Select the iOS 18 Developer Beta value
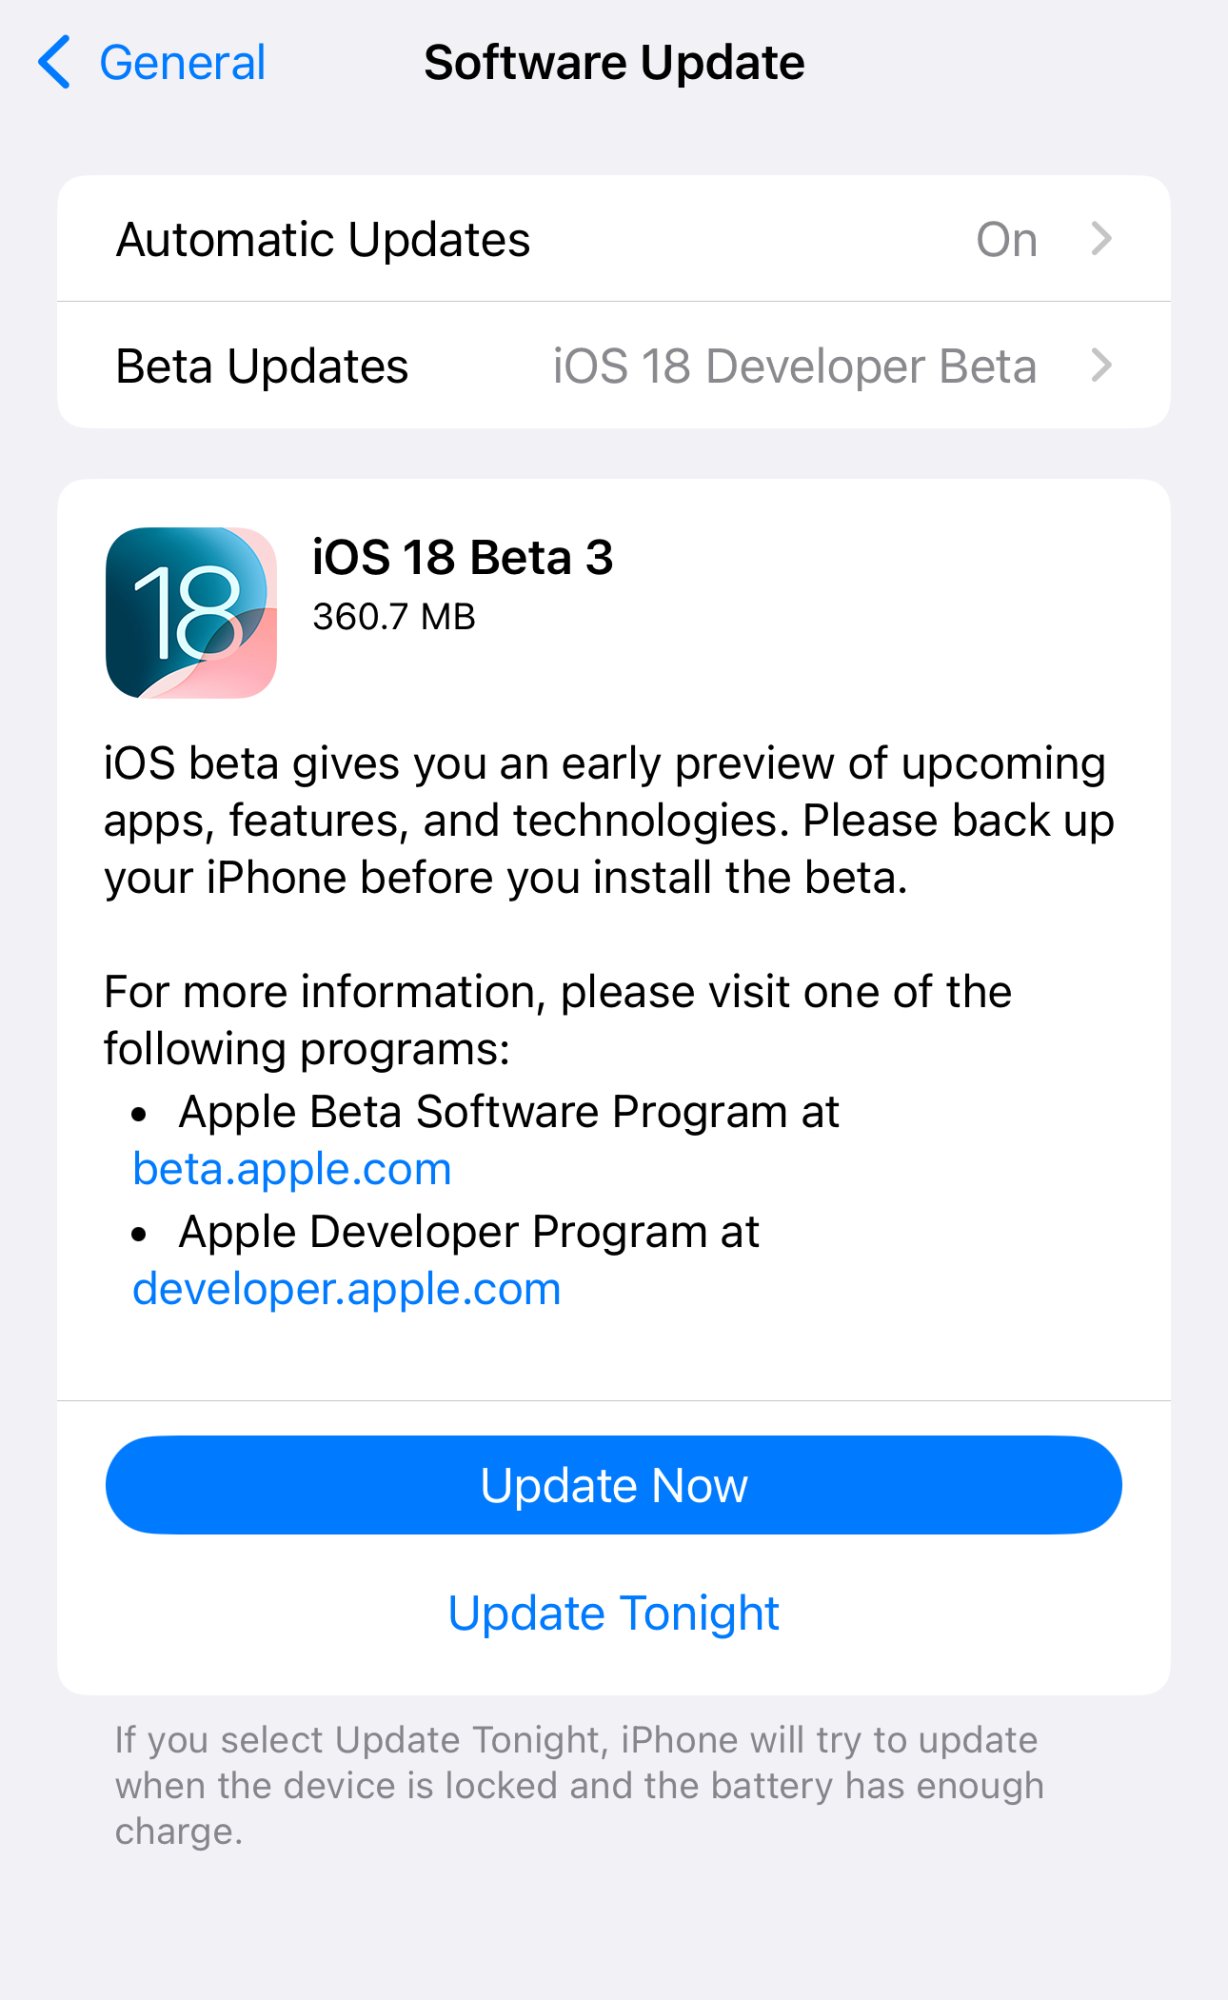 pos(795,366)
